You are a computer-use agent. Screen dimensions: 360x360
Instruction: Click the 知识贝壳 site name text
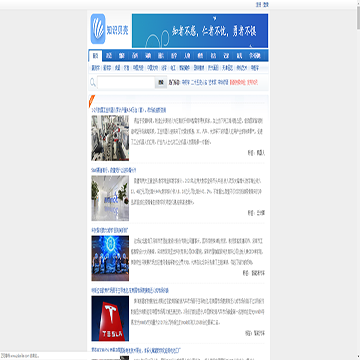pyautogui.click(x=117, y=31)
